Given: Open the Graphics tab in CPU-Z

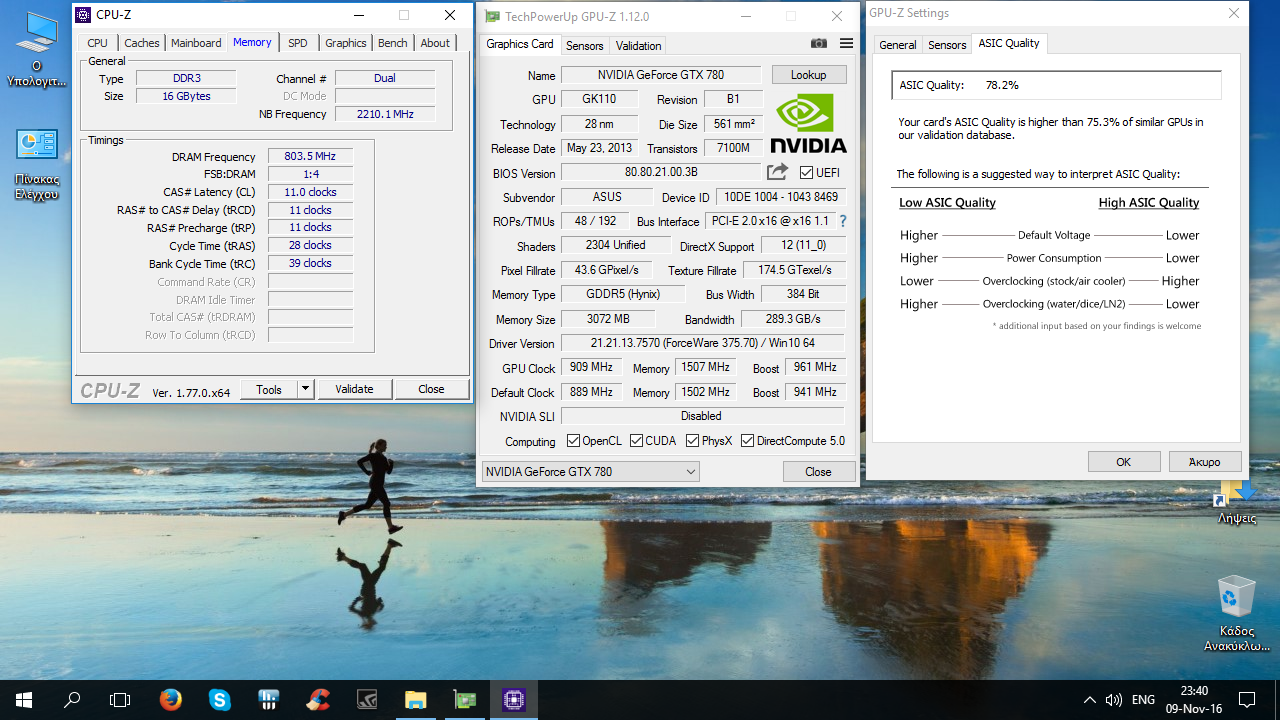Looking at the screenshot, I should point(345,43).
